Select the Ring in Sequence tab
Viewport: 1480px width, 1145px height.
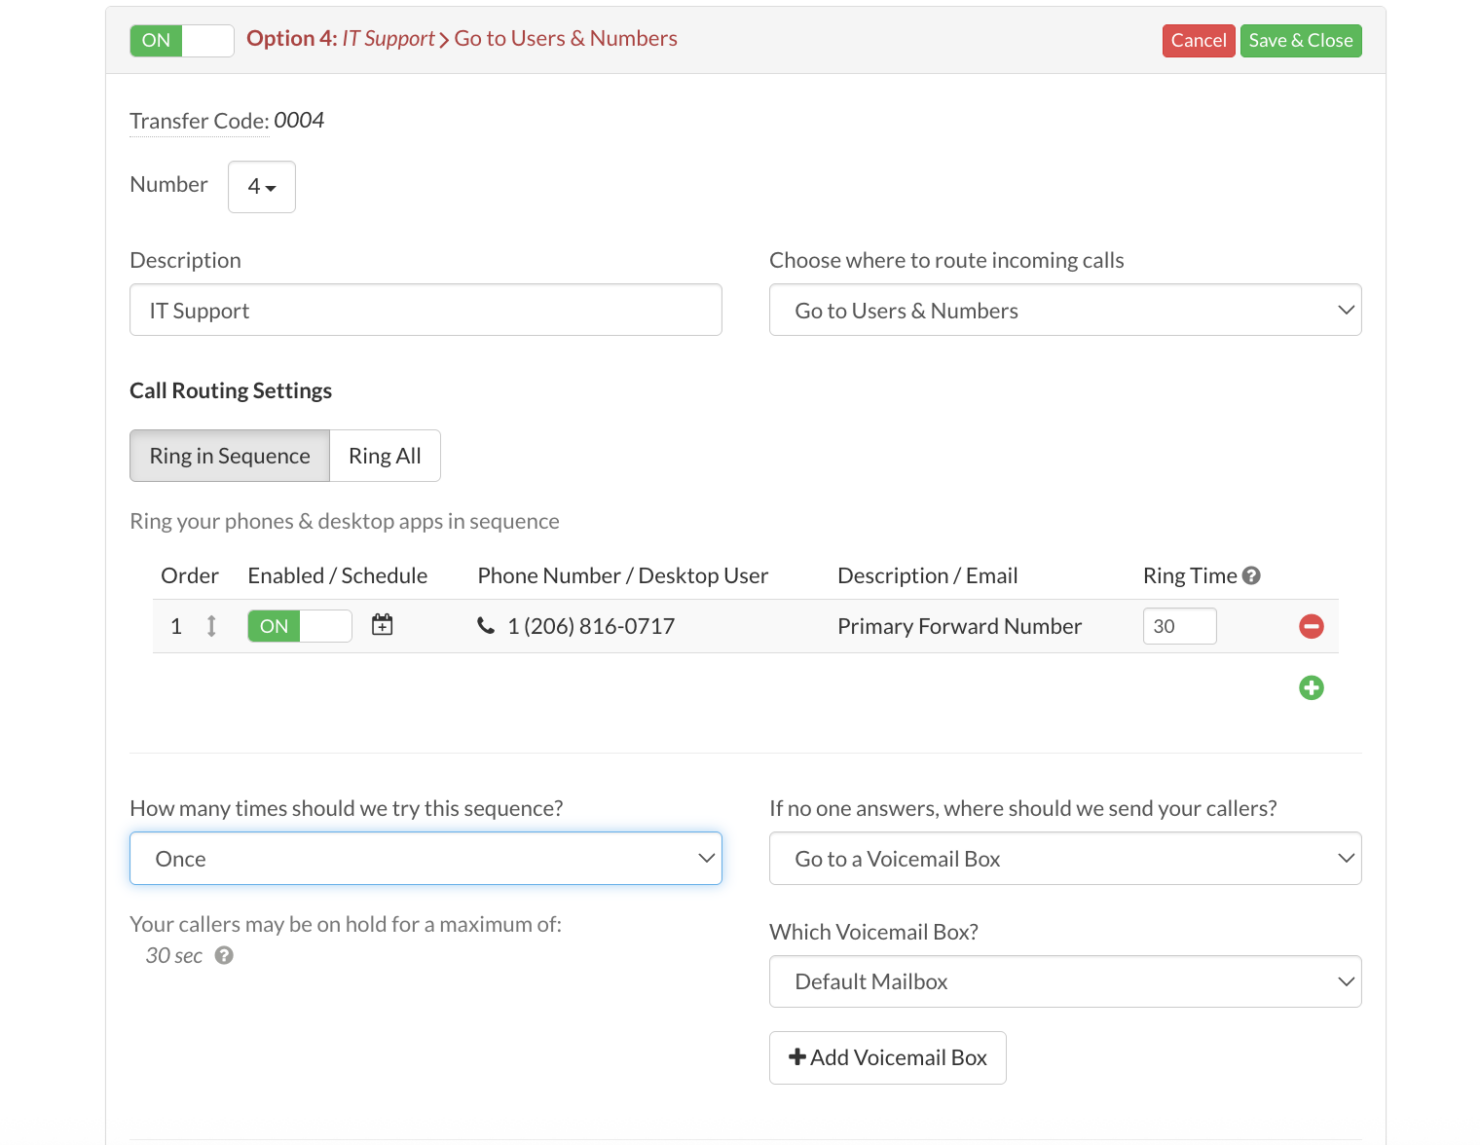230,456
